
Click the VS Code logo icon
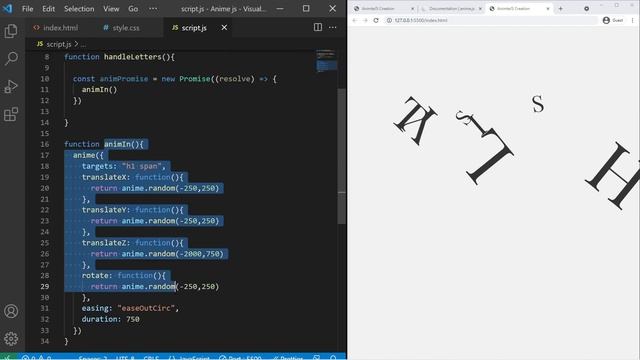pyautogui.click(x=7, y=9)
